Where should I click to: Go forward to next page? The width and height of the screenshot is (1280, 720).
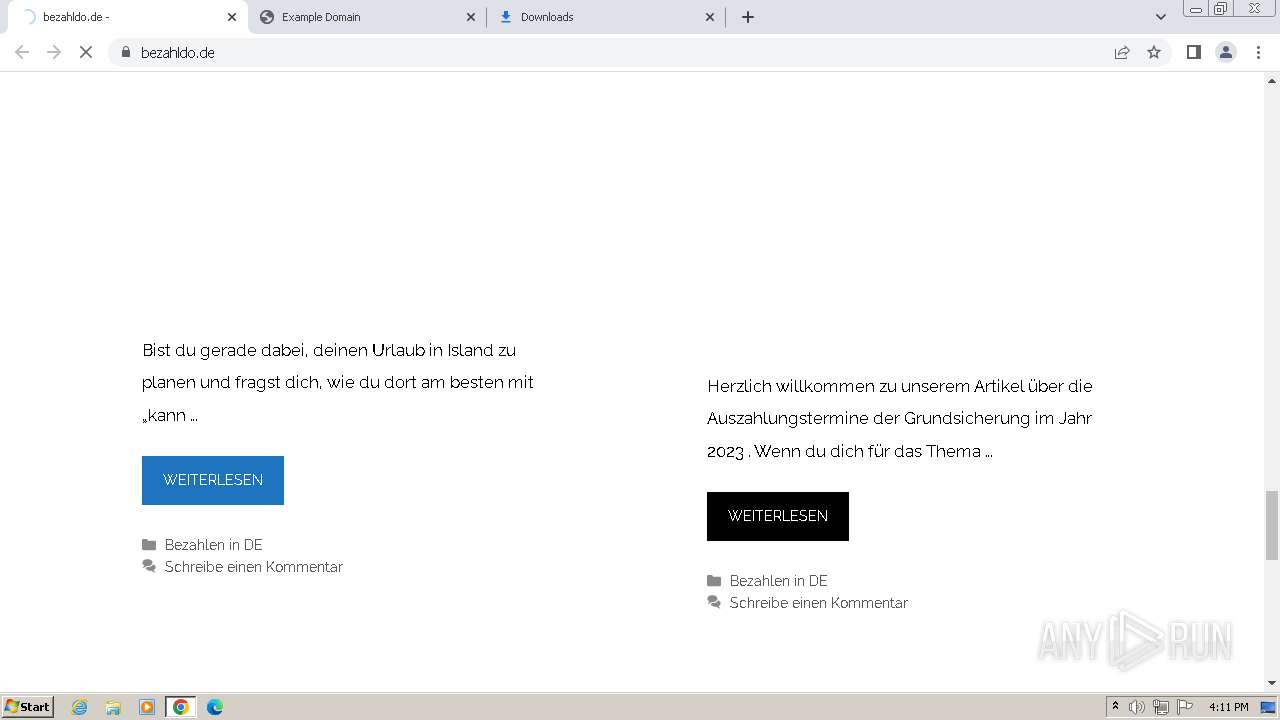54,52
